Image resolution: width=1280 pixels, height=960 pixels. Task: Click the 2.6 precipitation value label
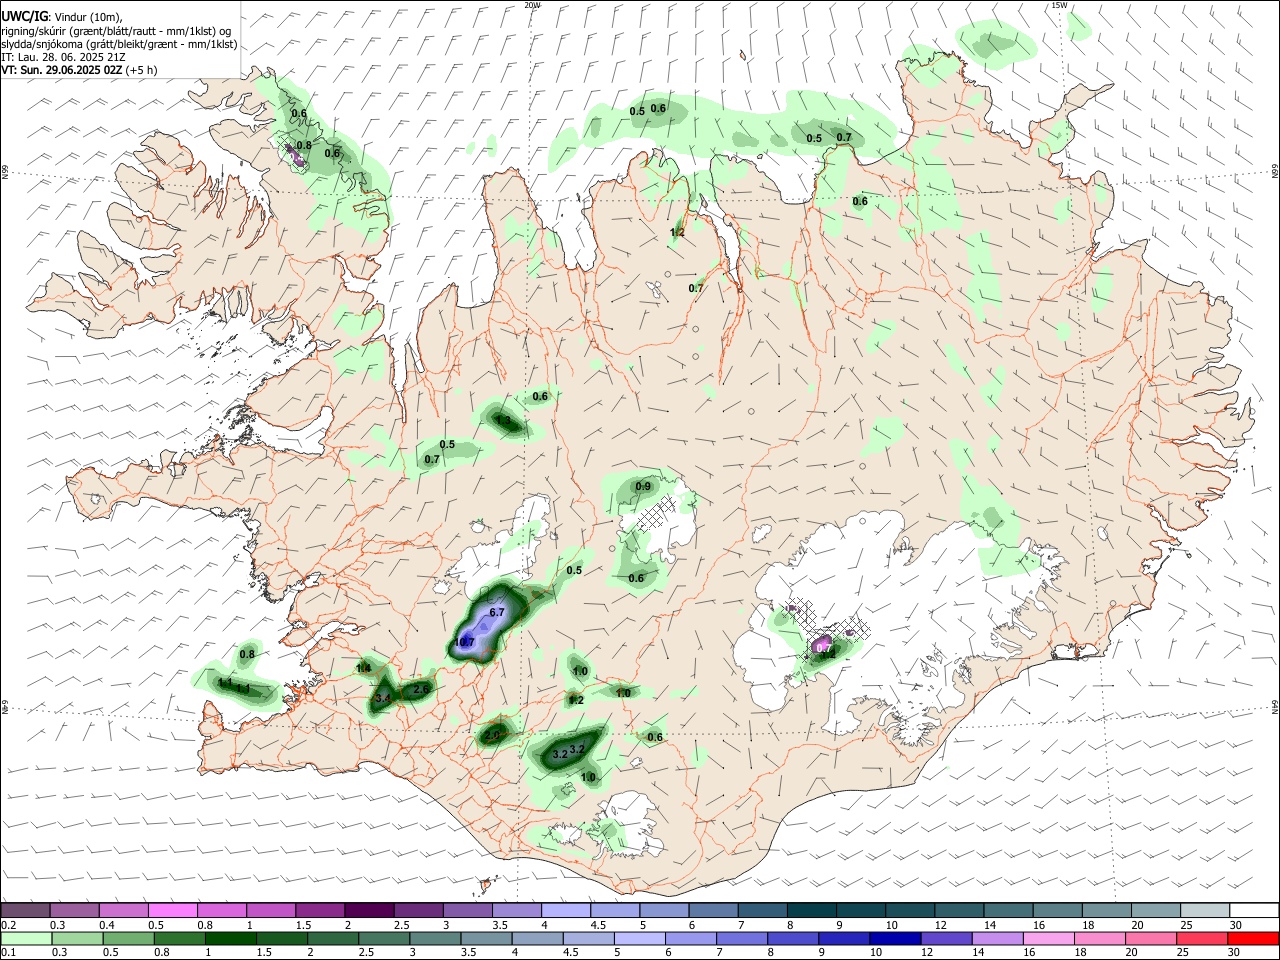click(421, 689)
